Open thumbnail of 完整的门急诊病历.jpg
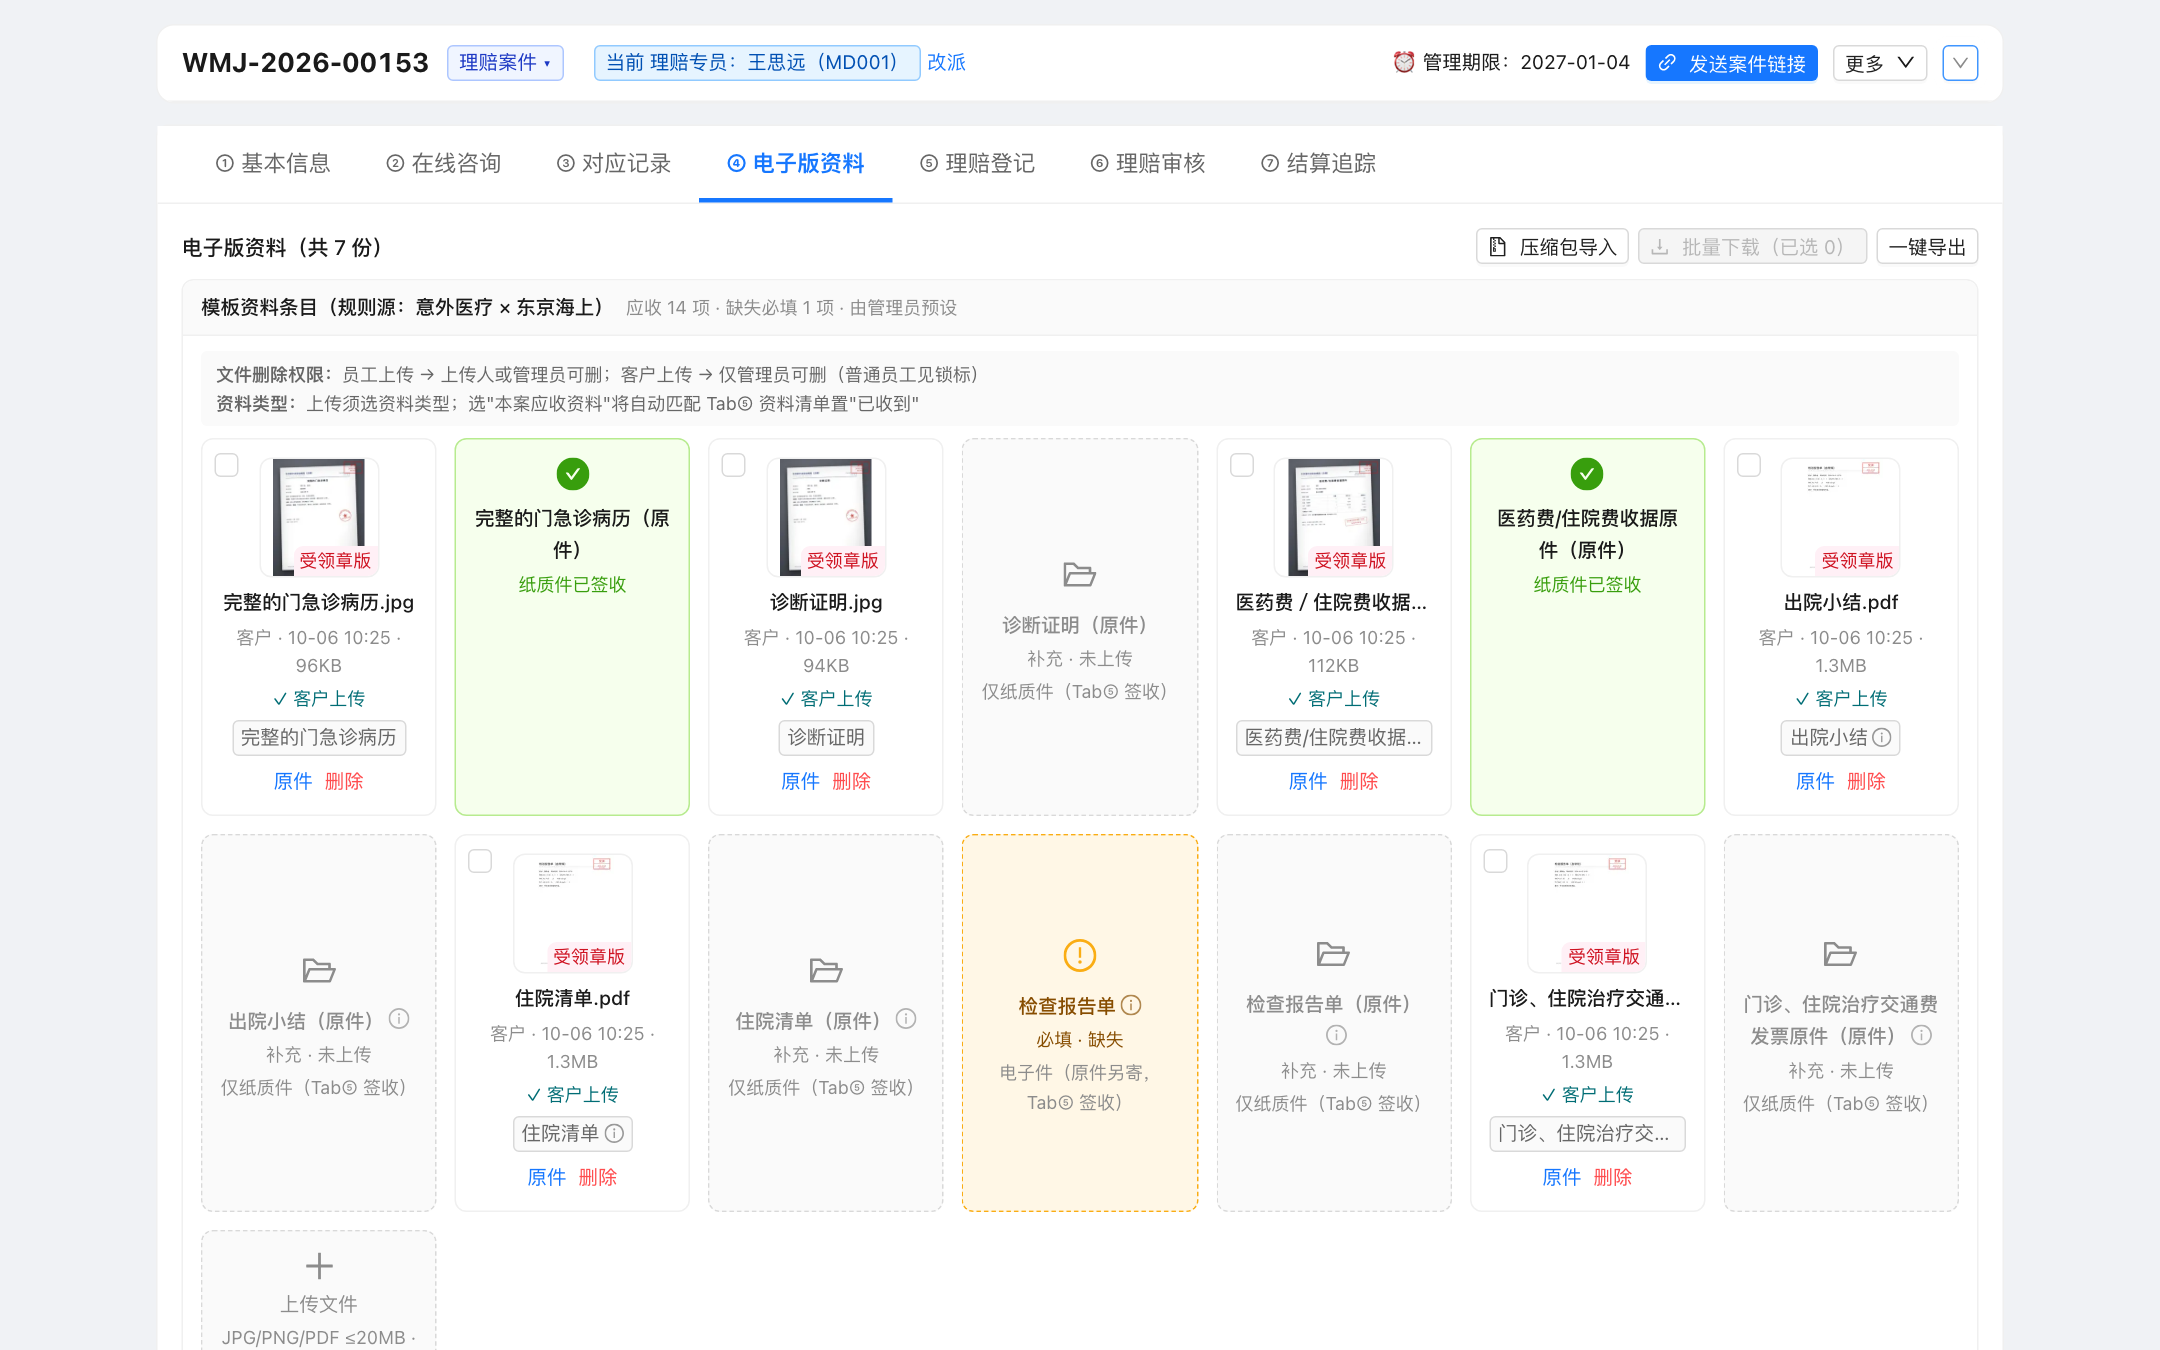The height and width of the screenshot is (1350, 2160). coord(319,516)
